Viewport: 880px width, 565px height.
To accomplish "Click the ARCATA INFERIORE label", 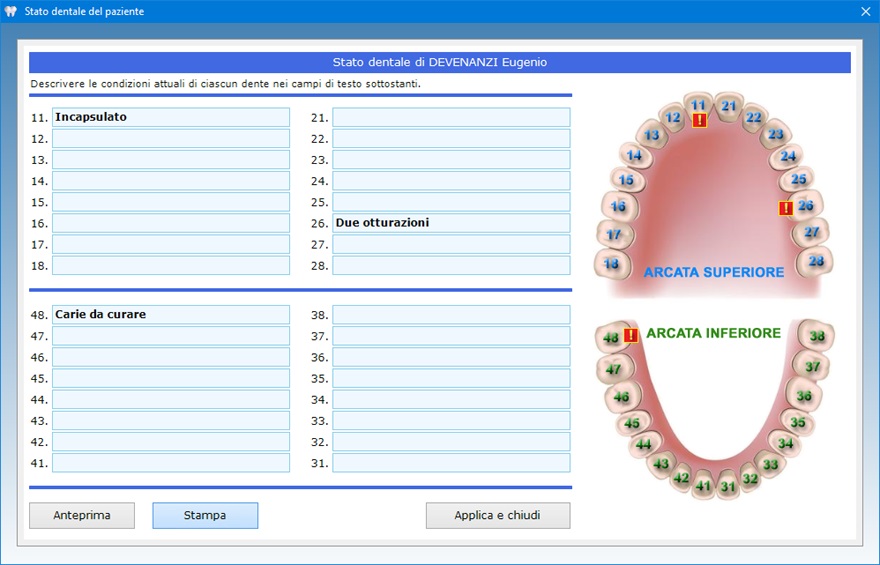I will (713, 333).
